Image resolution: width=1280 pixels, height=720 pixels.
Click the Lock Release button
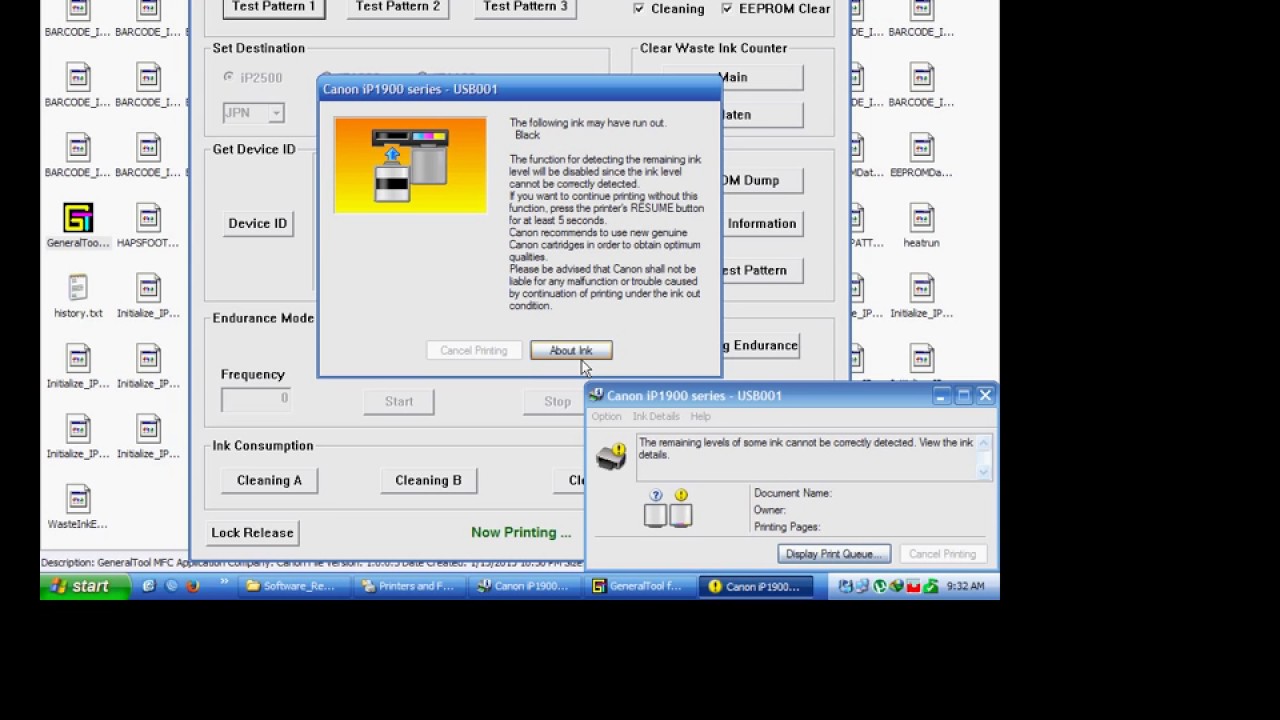(x=252, y=532)
